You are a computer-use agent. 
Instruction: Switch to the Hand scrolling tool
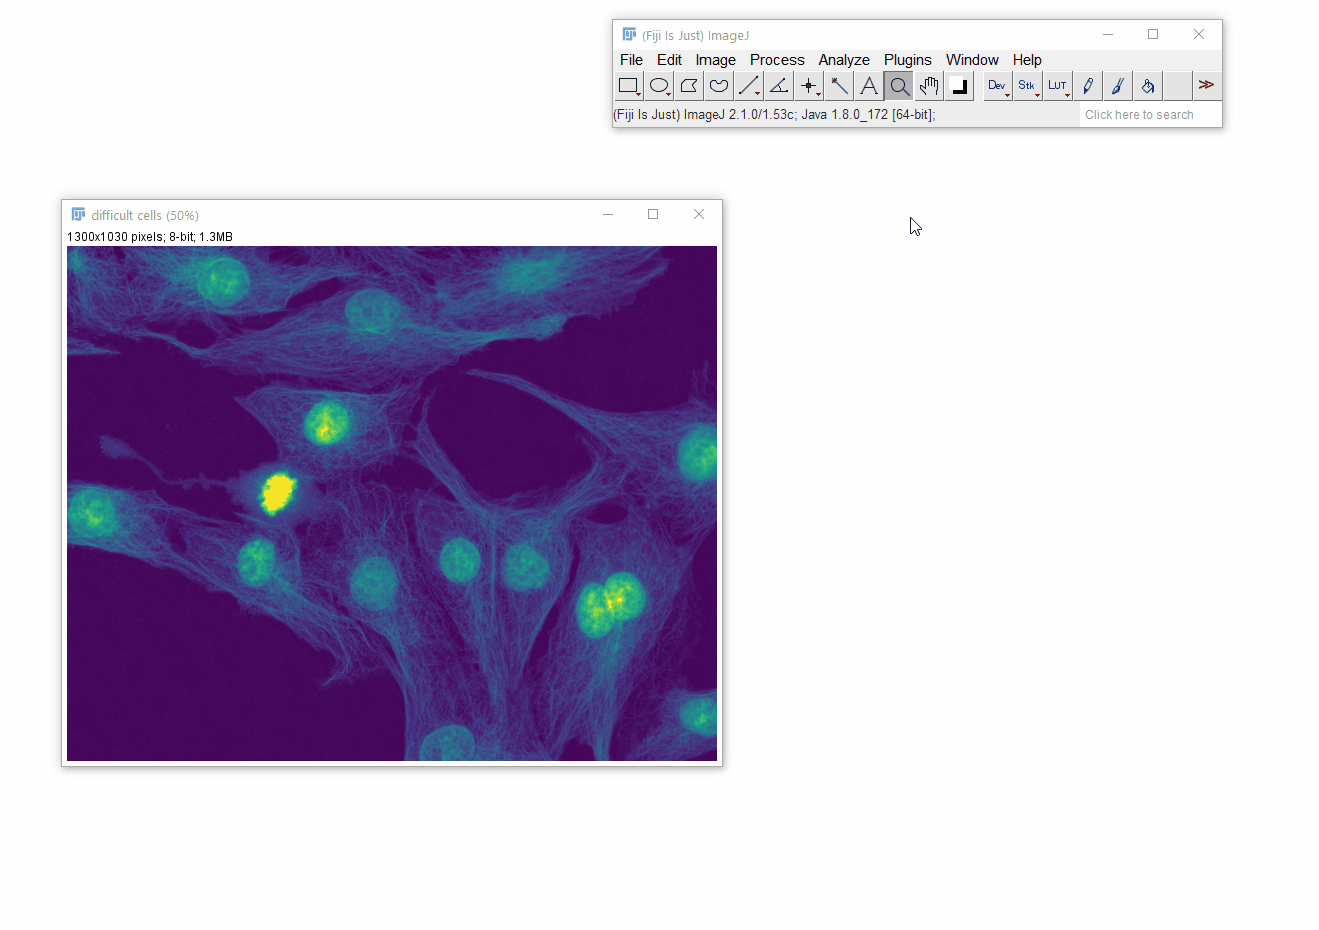click(x=929, y=86)
